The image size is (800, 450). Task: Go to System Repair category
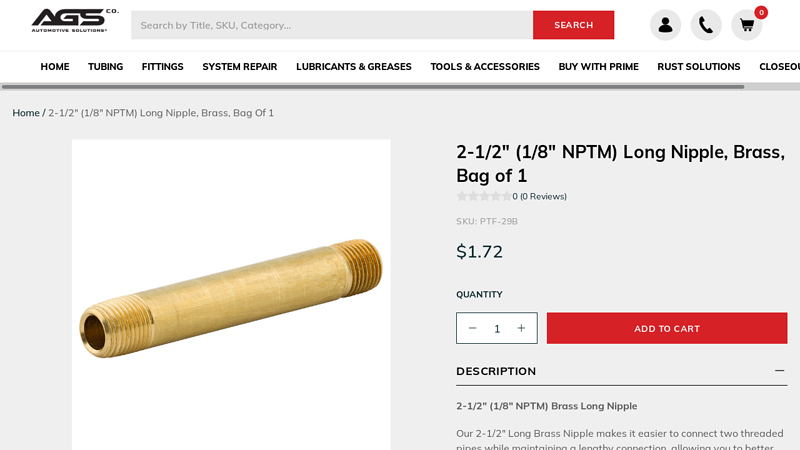pyautogui.click(x=240, y=67)
